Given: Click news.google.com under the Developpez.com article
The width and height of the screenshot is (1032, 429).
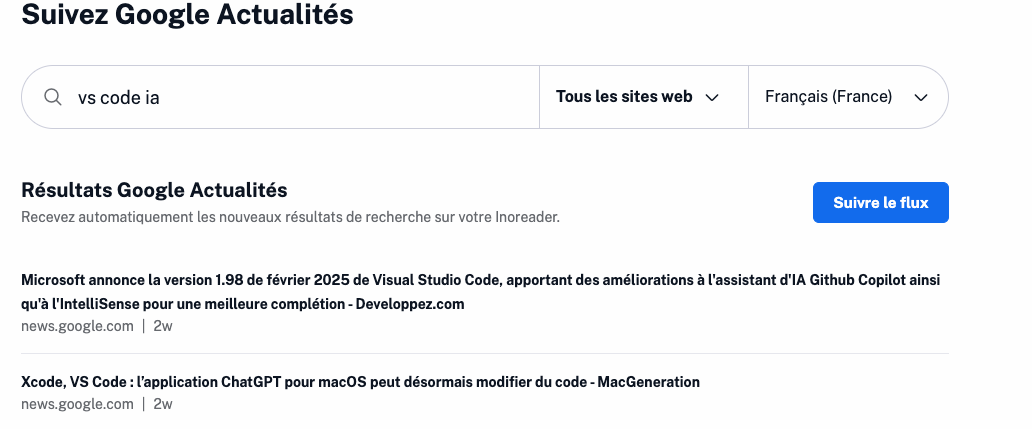Looking at the screenshot, I should (77, 325).
